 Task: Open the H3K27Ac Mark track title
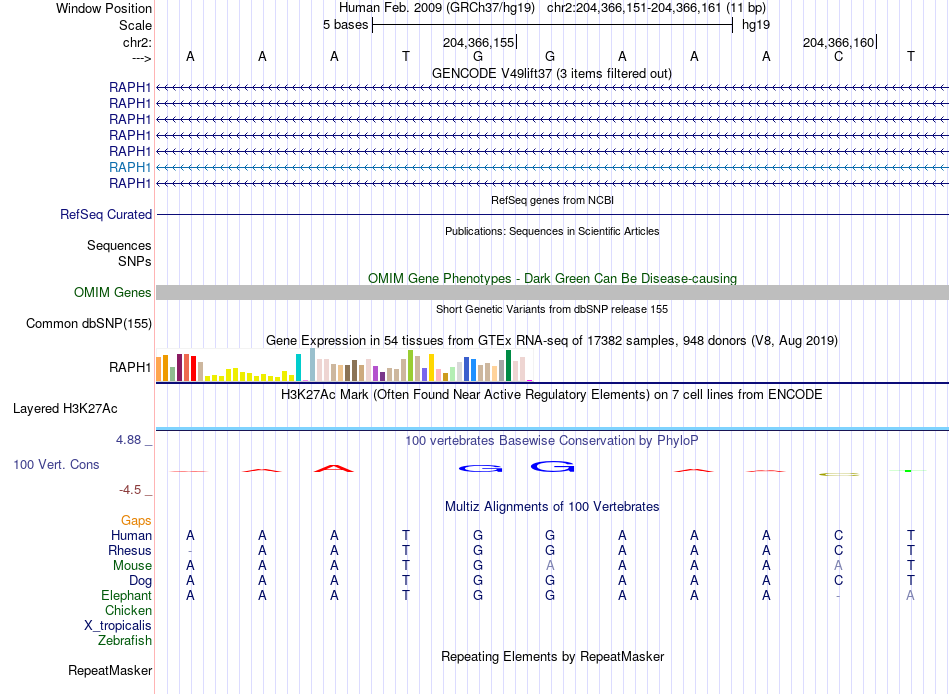pos(552,395)
